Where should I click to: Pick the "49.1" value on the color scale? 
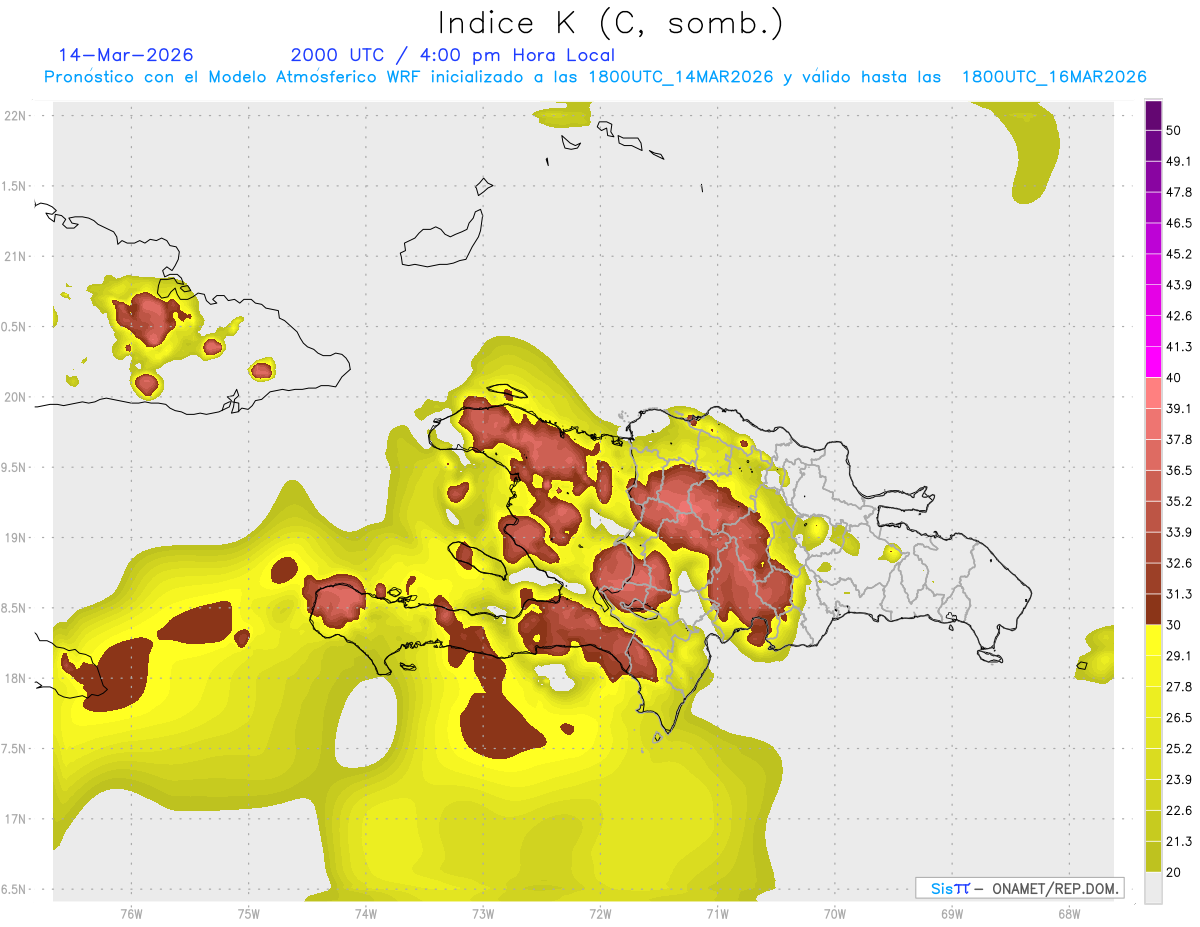pos(1179,161)
